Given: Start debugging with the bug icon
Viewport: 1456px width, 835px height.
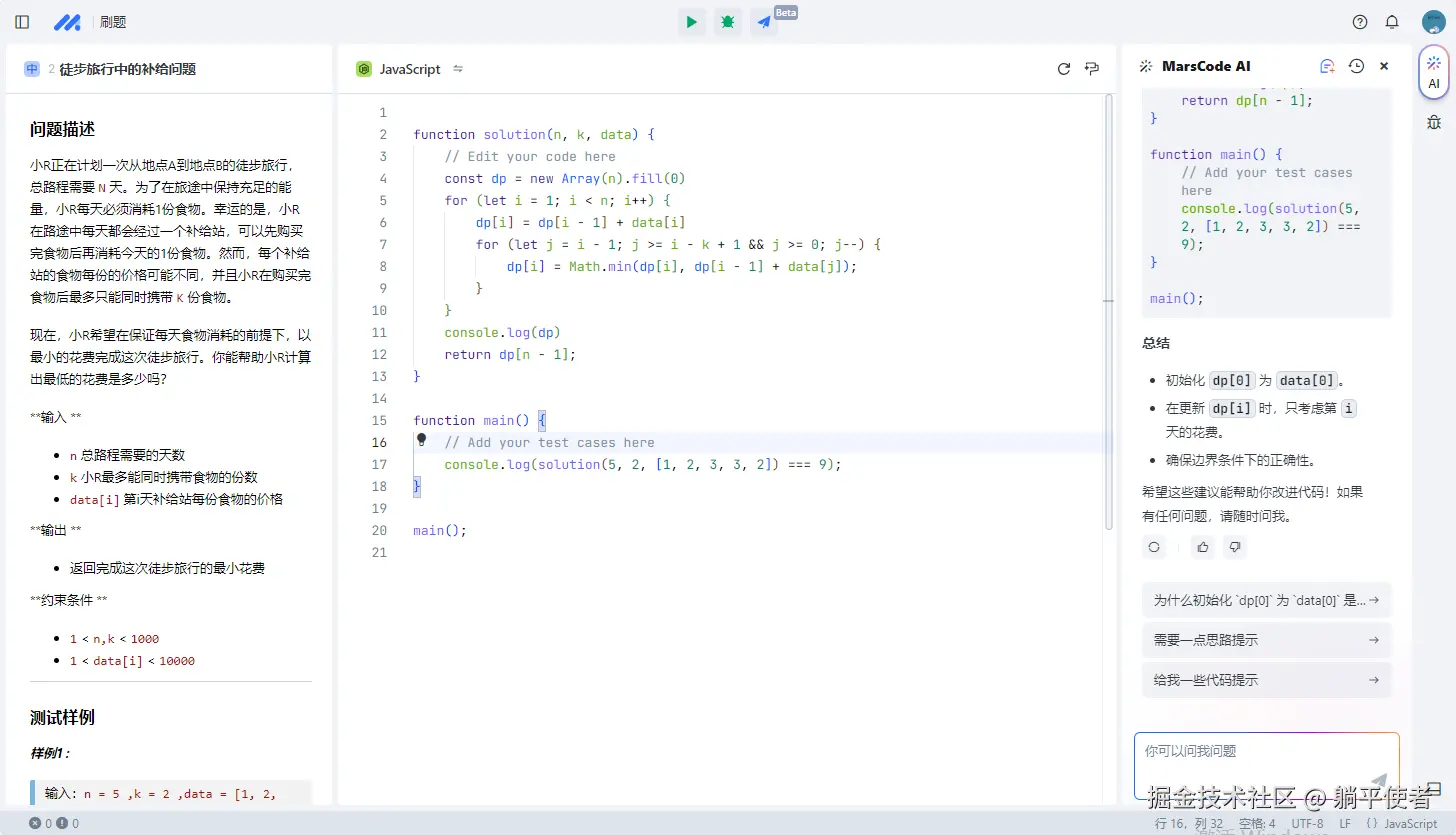Looking at the screenshot, I should pyautogui.click(x=728, y=22).
